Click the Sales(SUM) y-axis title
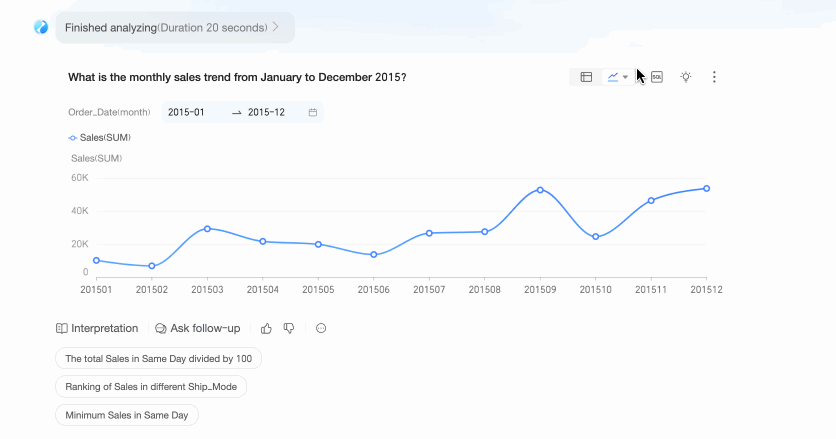 coord(97,158)
